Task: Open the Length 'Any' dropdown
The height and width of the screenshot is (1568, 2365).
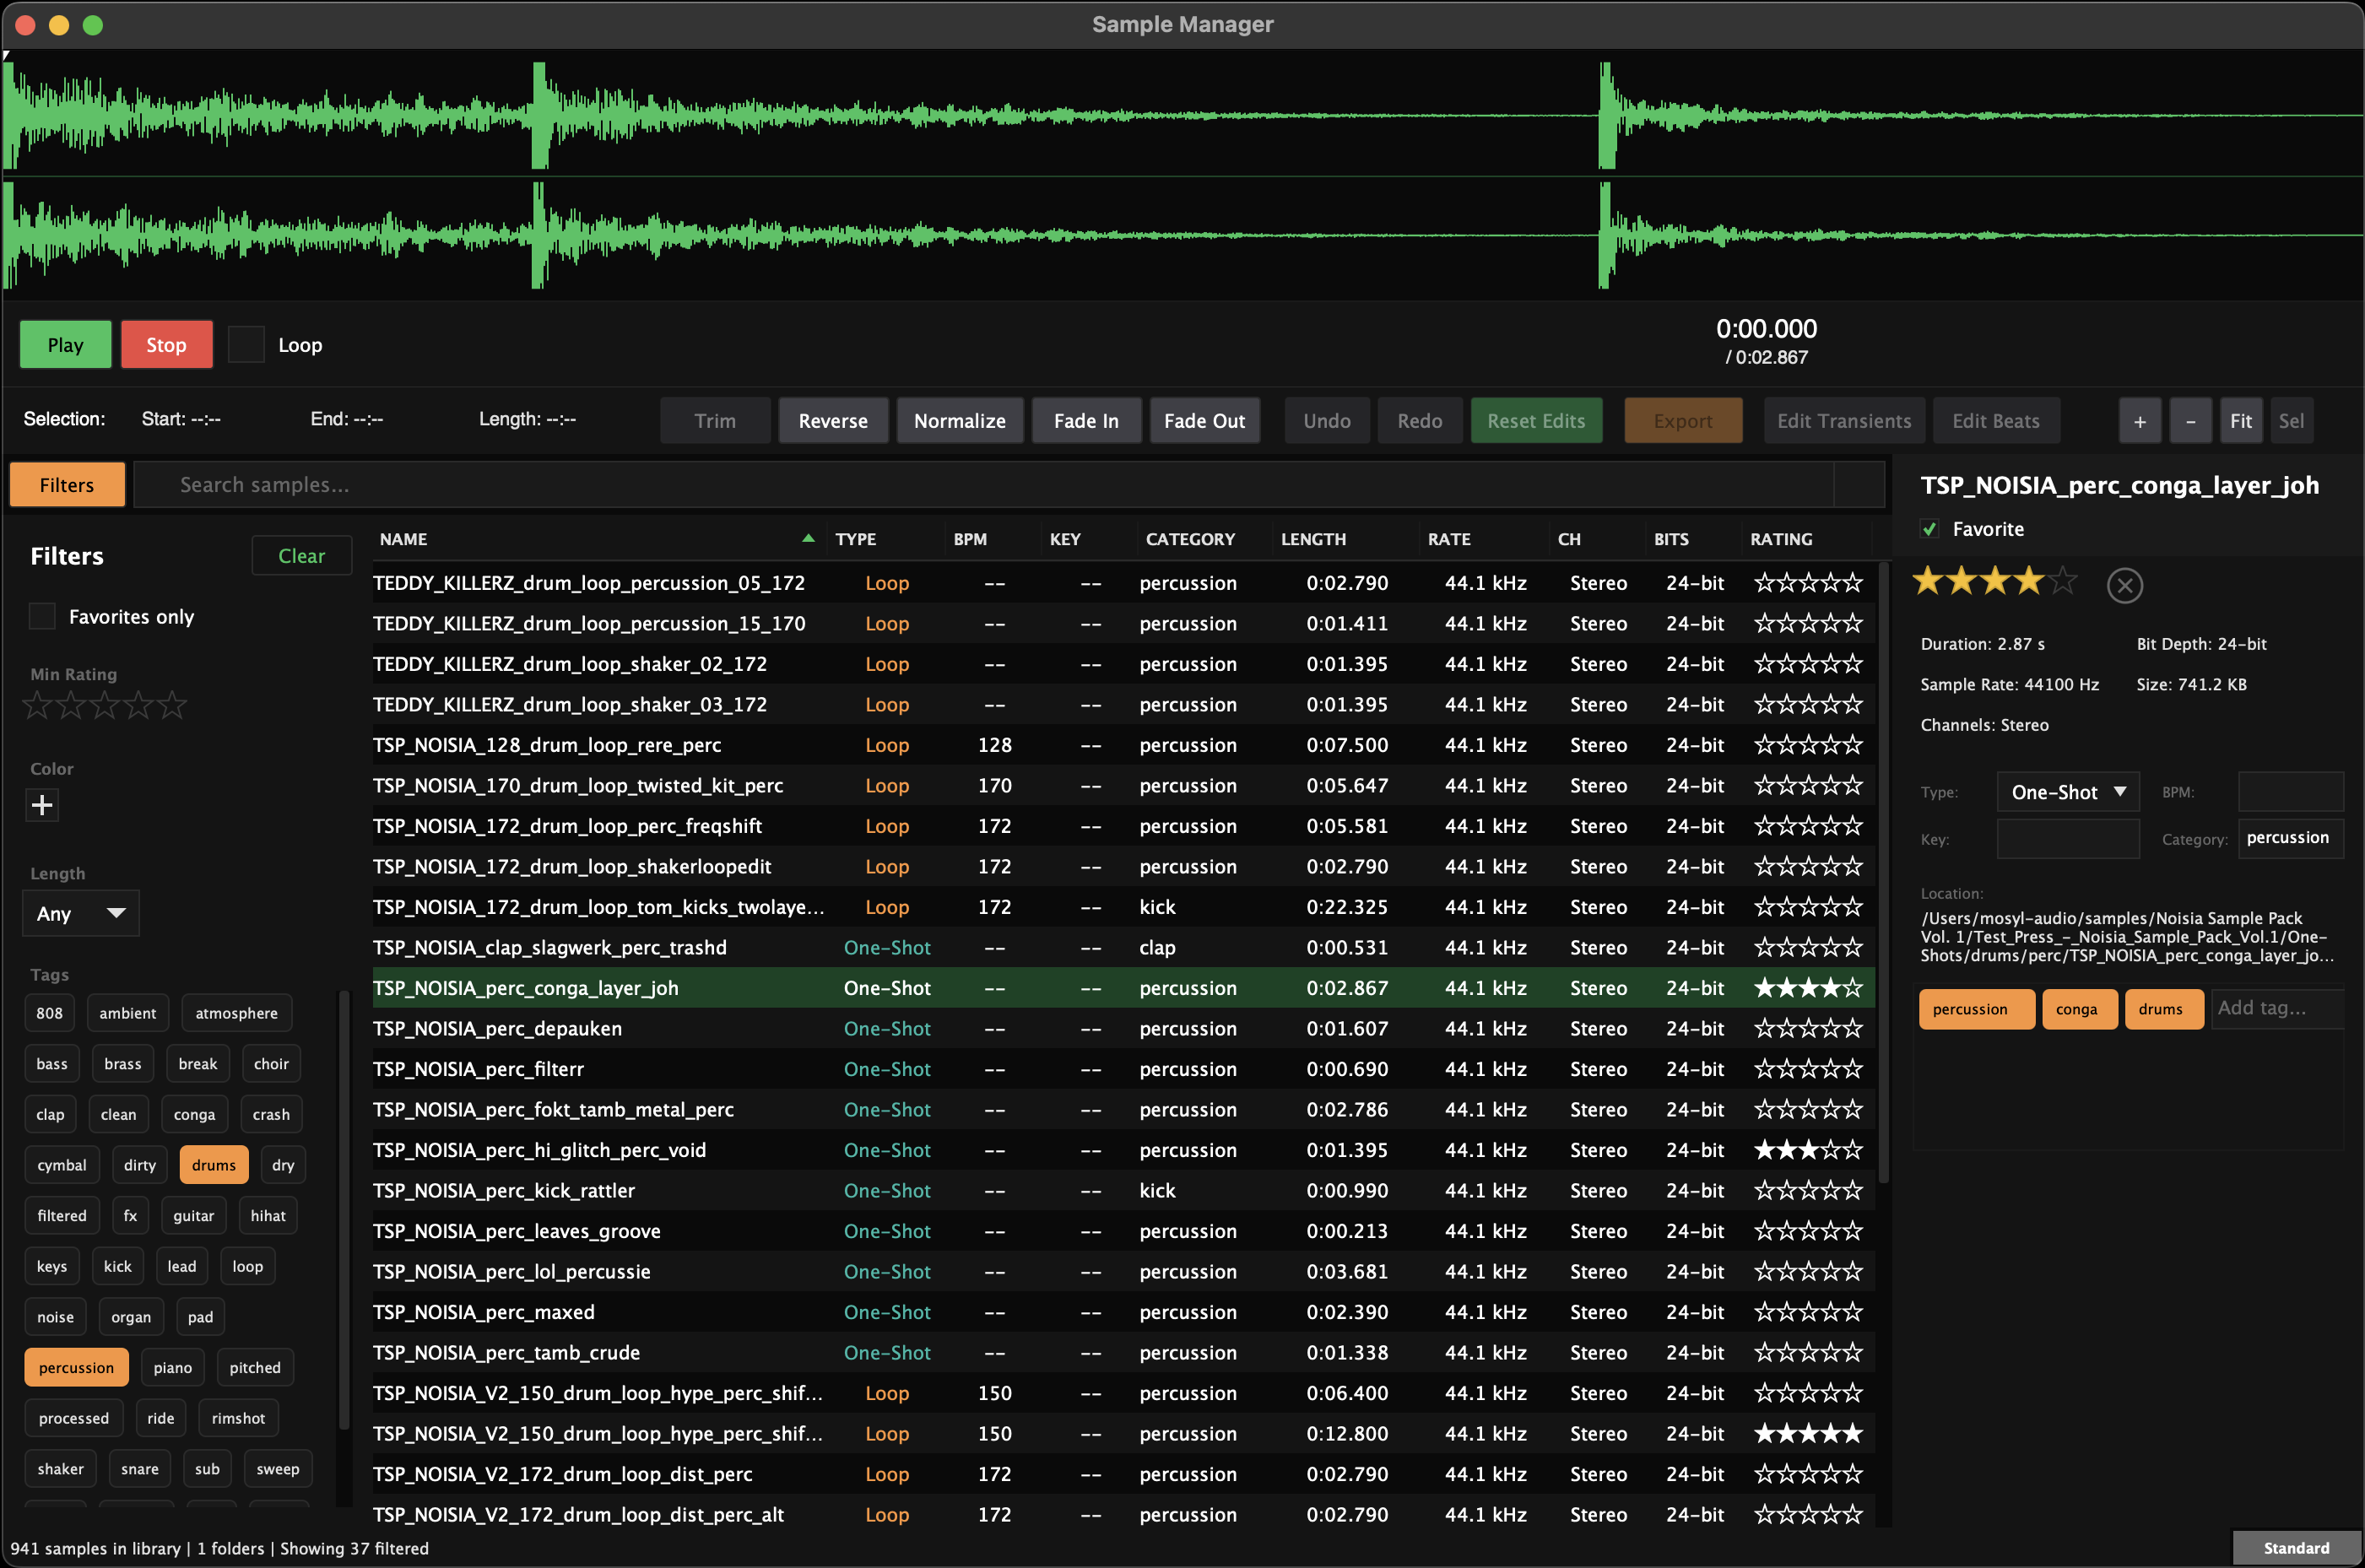Action: pos(80,913)
